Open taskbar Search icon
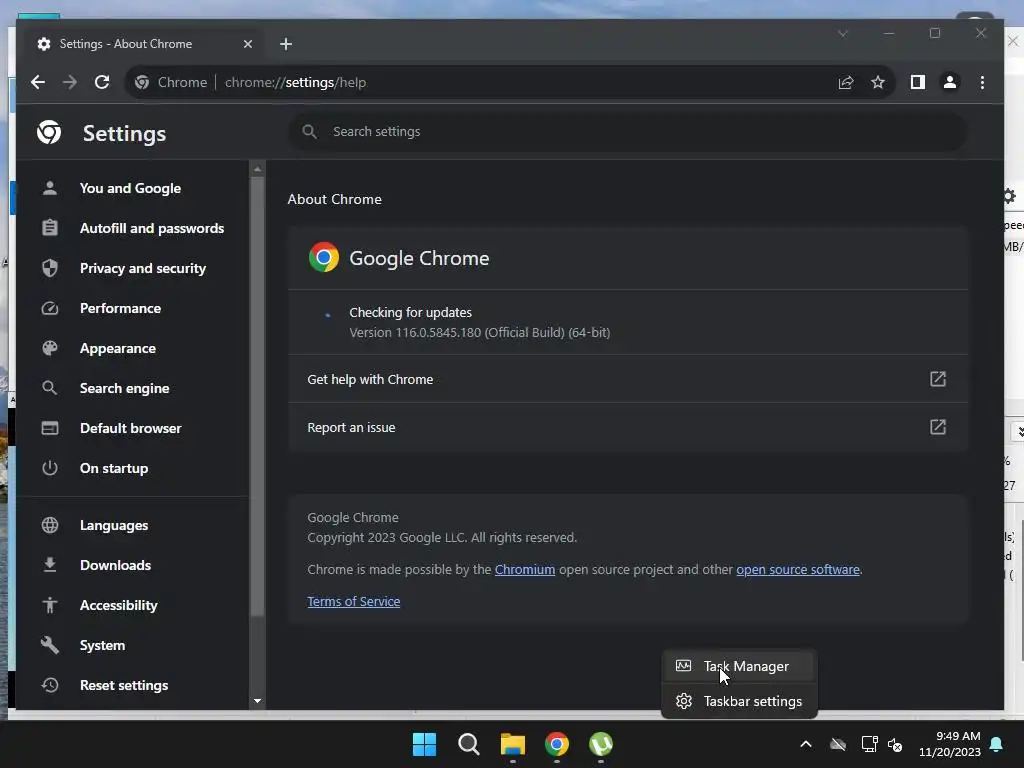Screen dimensions: 1024x768 click(x=468, y=744)
